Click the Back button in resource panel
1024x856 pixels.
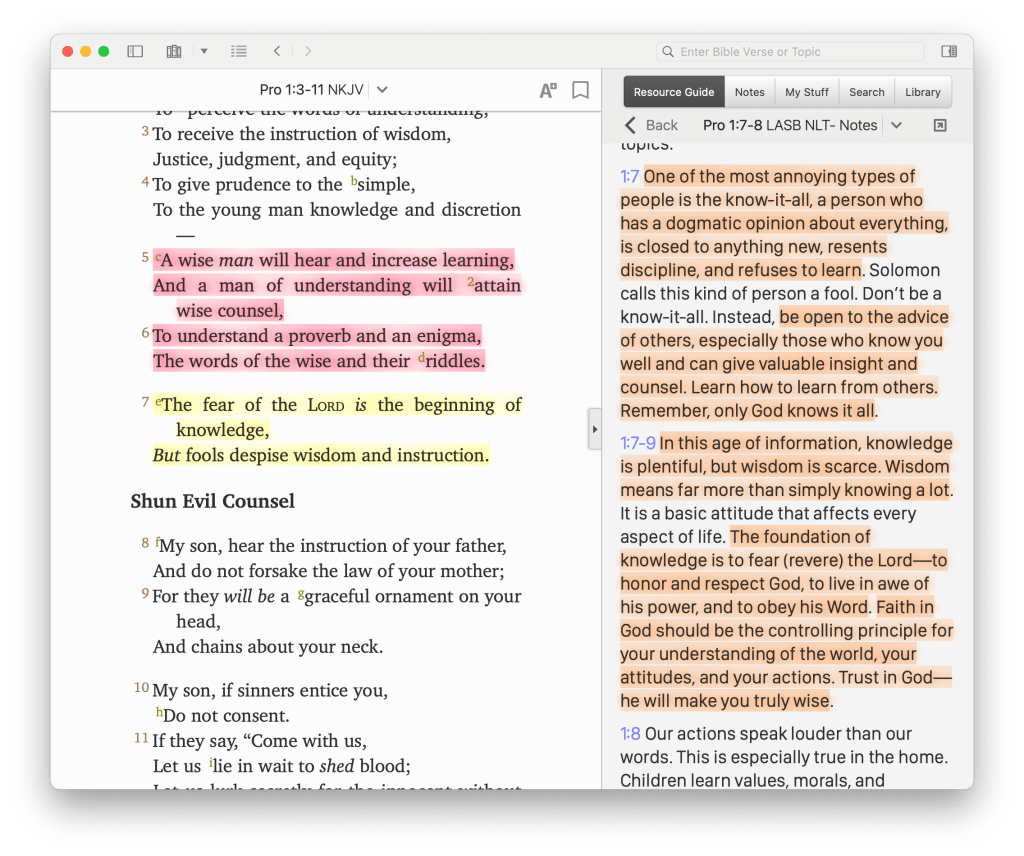651,125
